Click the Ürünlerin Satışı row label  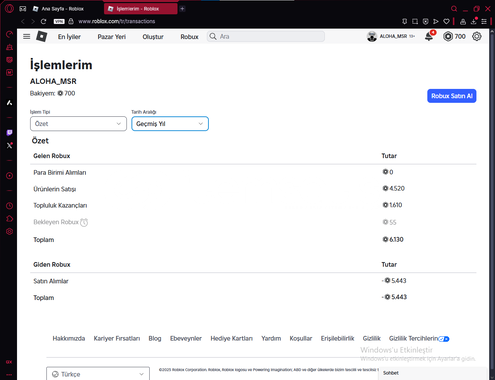[x=55, y=189]
